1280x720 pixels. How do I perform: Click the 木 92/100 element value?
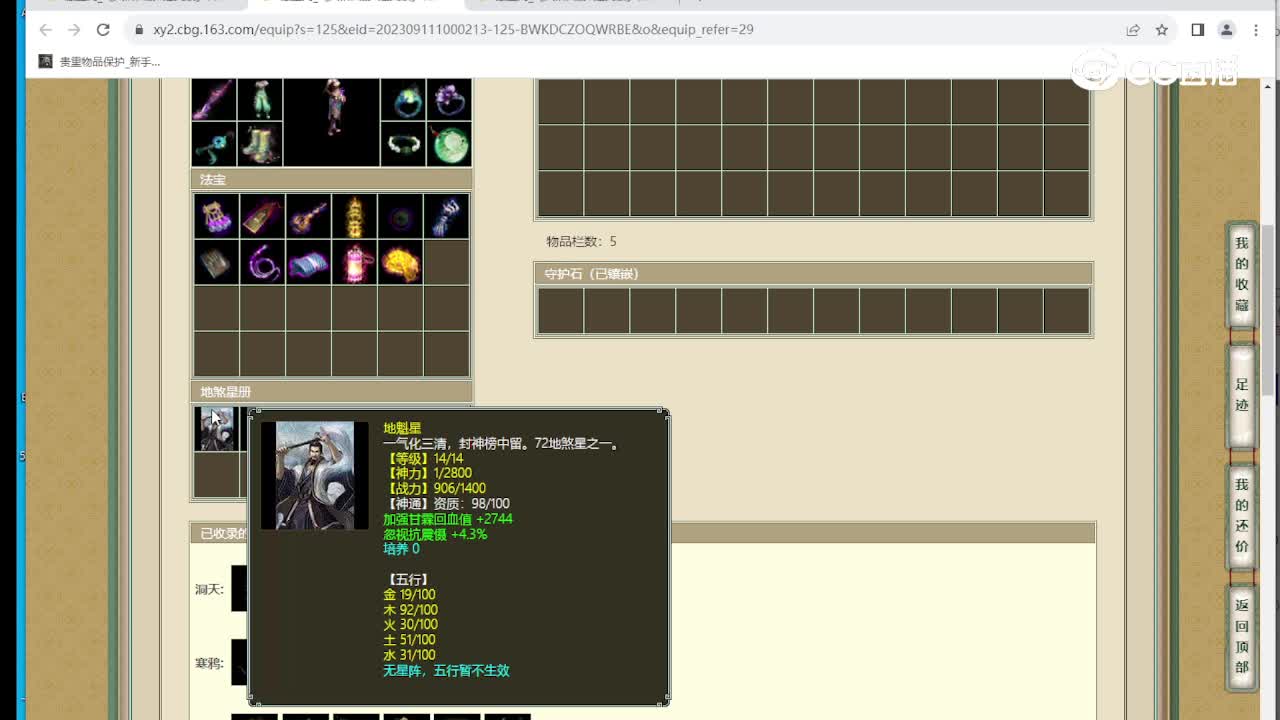click(x=410, y=610)
